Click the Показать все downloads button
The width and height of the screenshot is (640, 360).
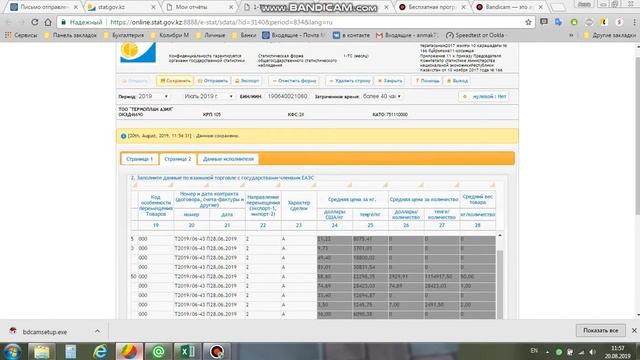pos(600,331)
